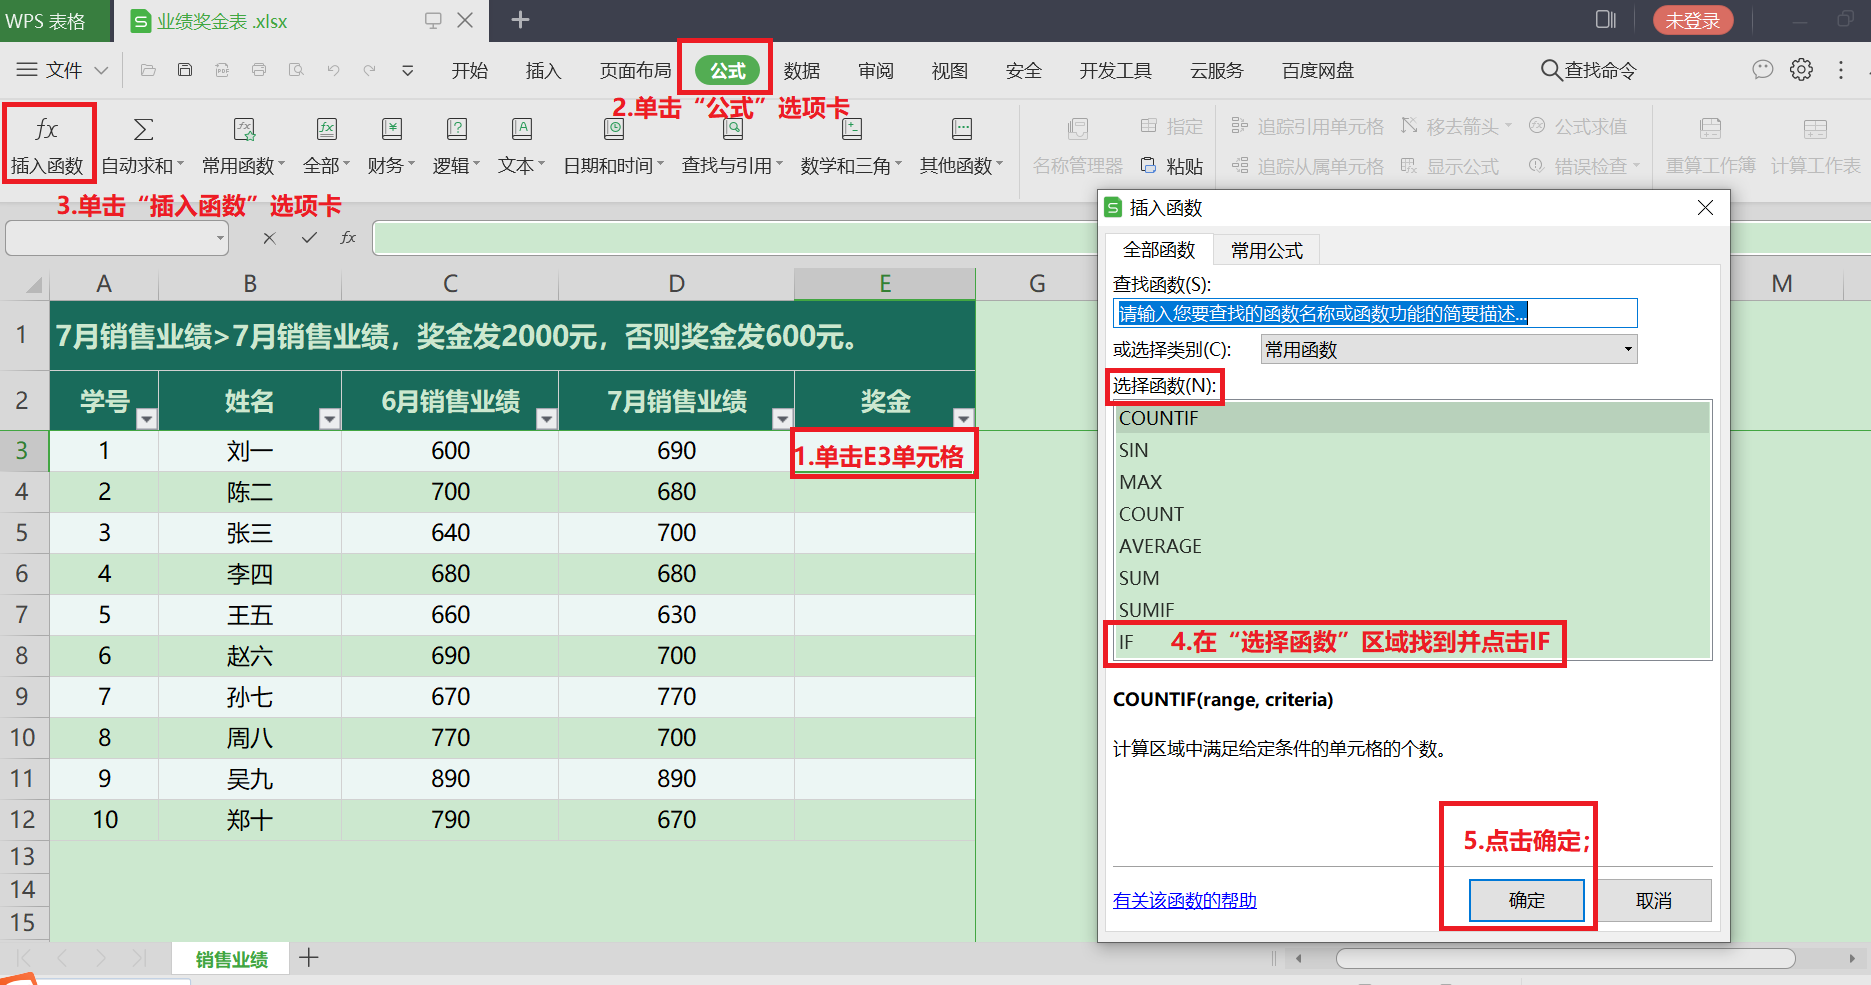Open the Financial (财务) functions icon

391,130
